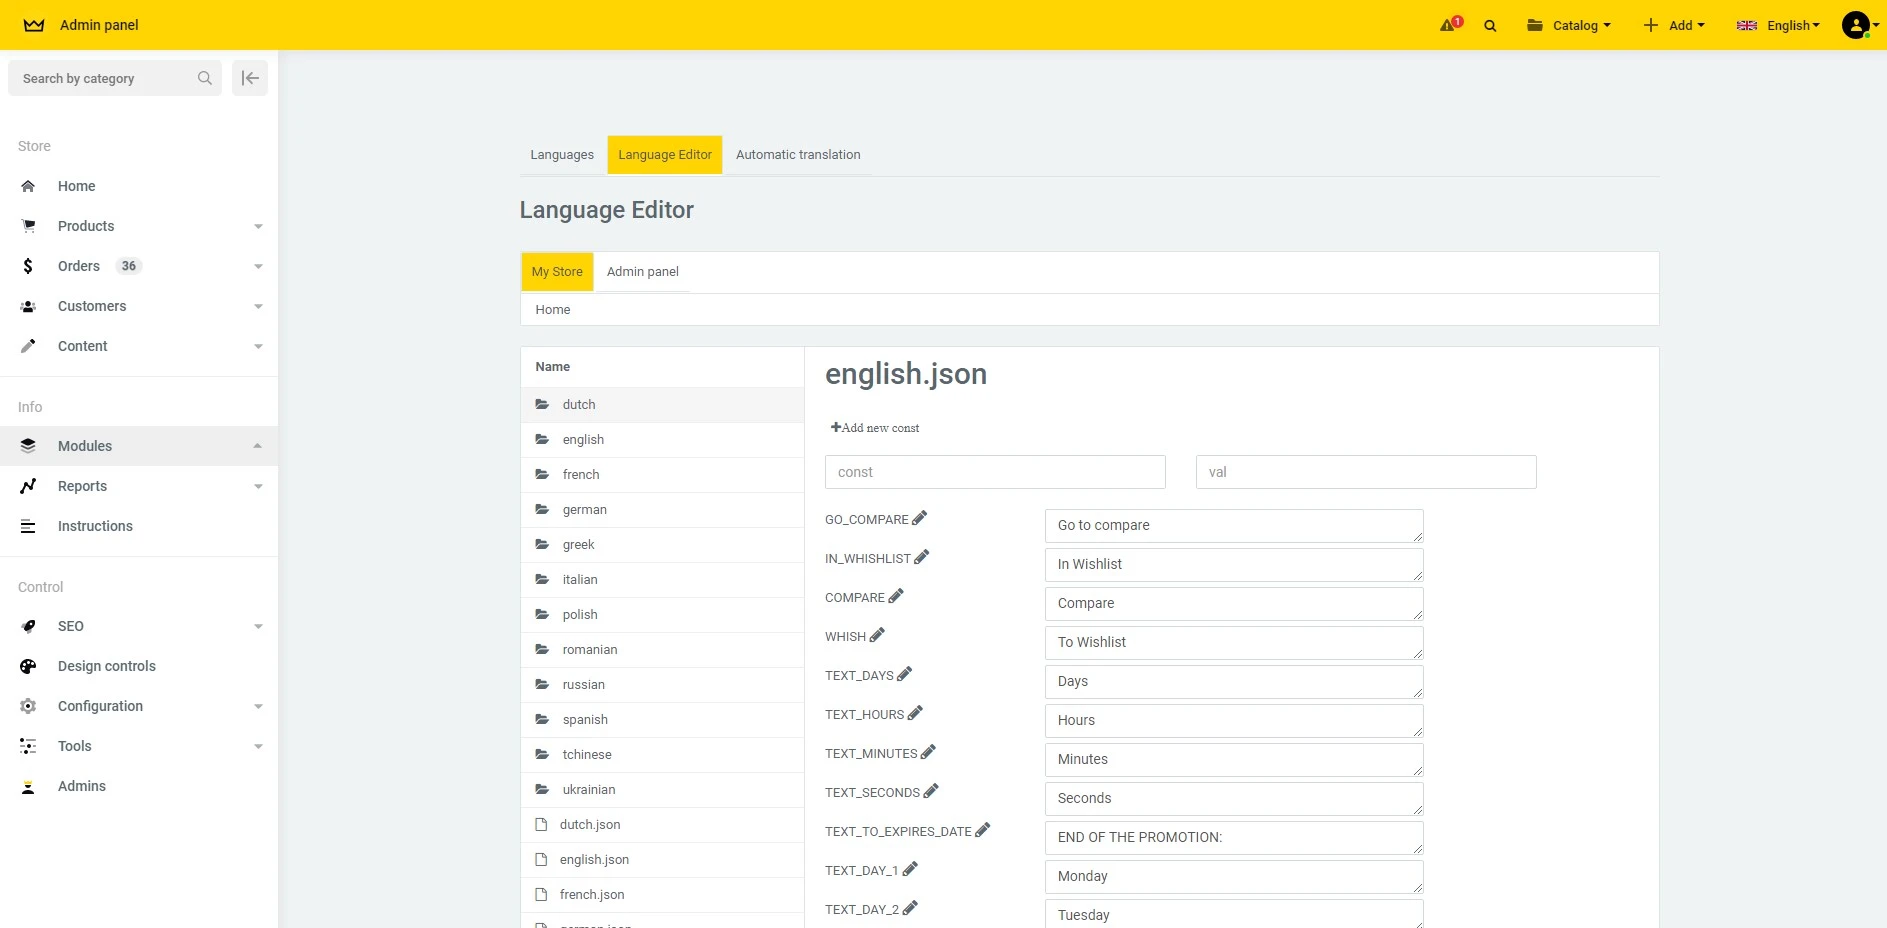Click the Admins icon in sidebar
1887x928 pixels.
point(28,786)
